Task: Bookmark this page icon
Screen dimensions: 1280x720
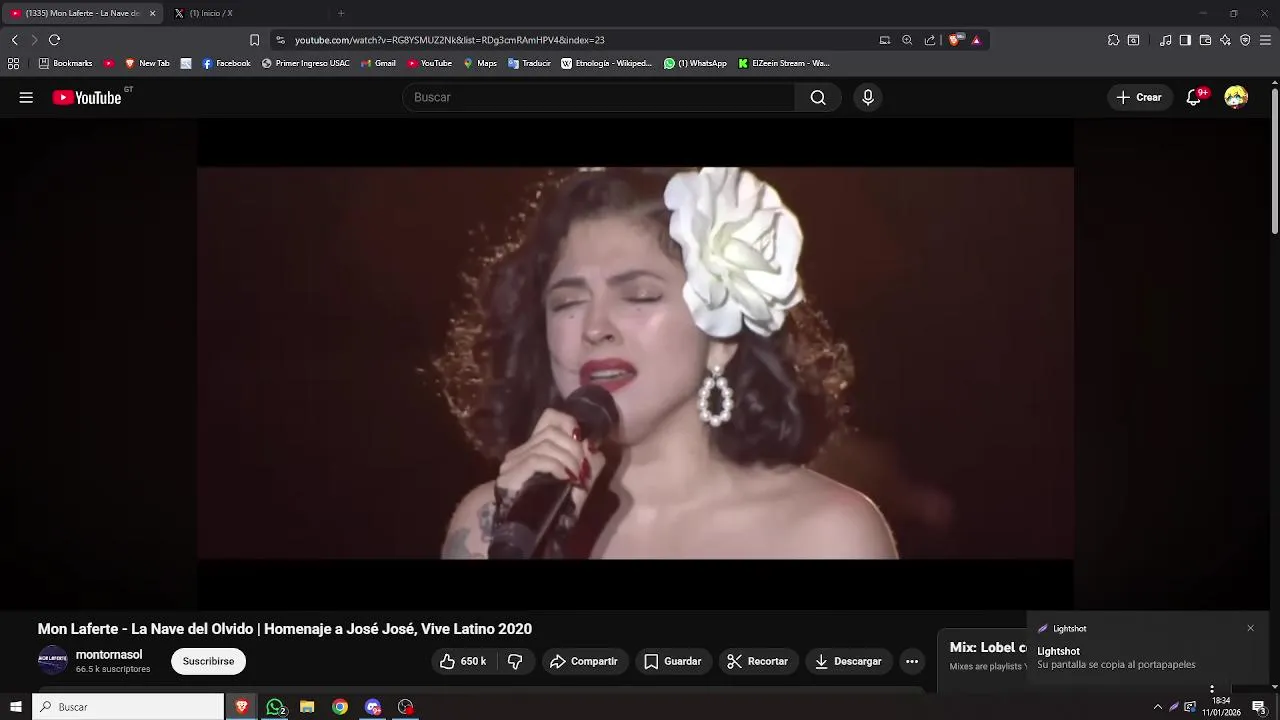Action: 254,40
